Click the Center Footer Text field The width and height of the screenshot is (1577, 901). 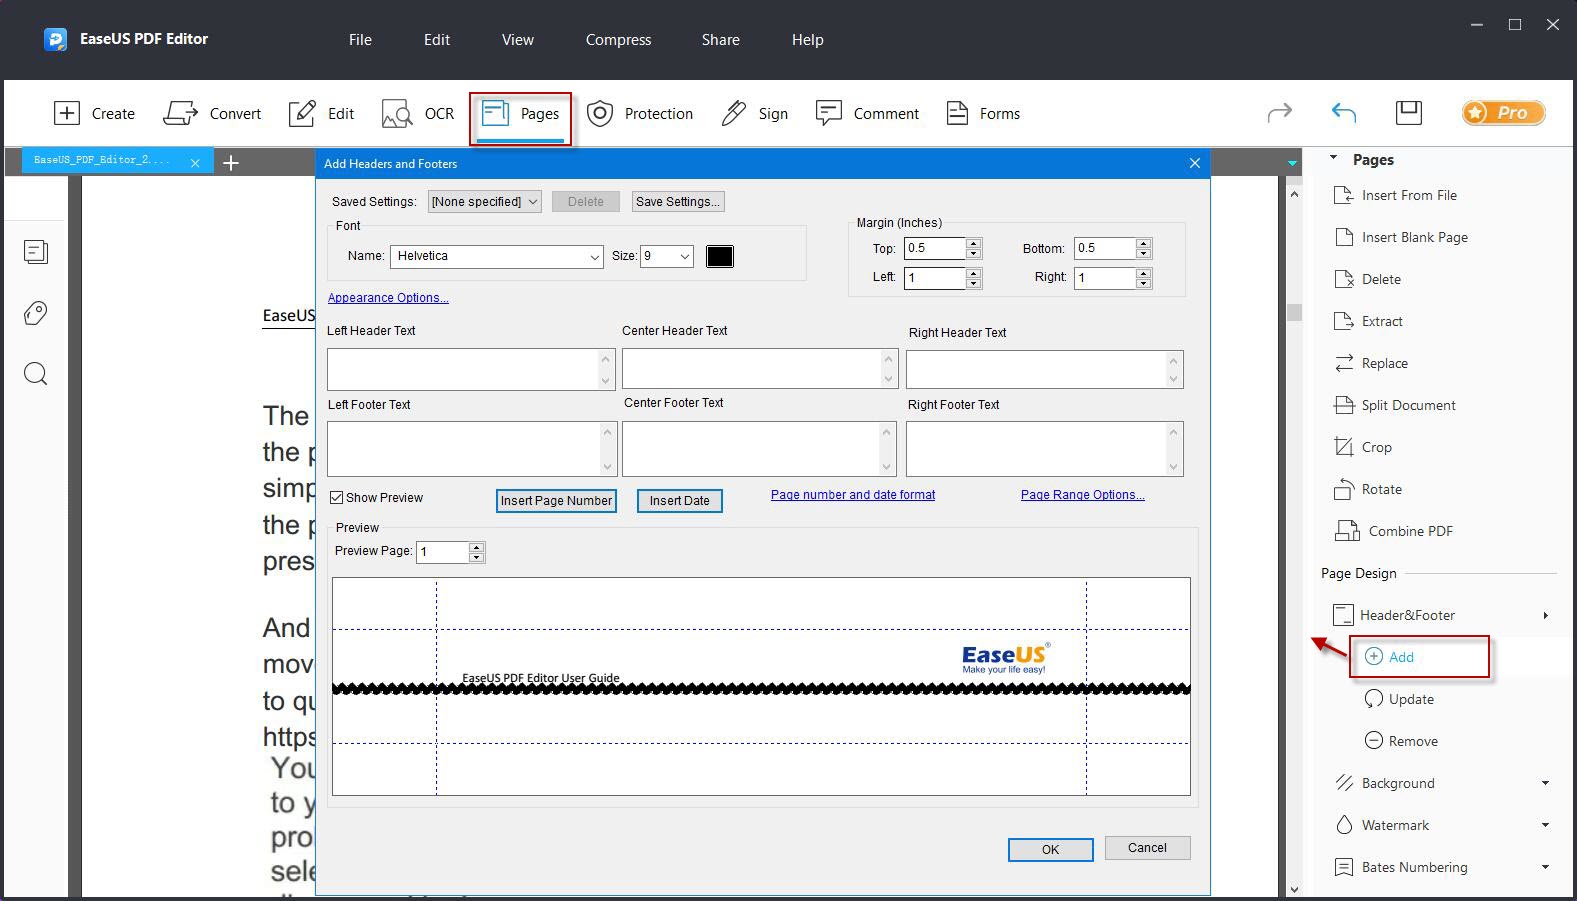click(759, 448)
